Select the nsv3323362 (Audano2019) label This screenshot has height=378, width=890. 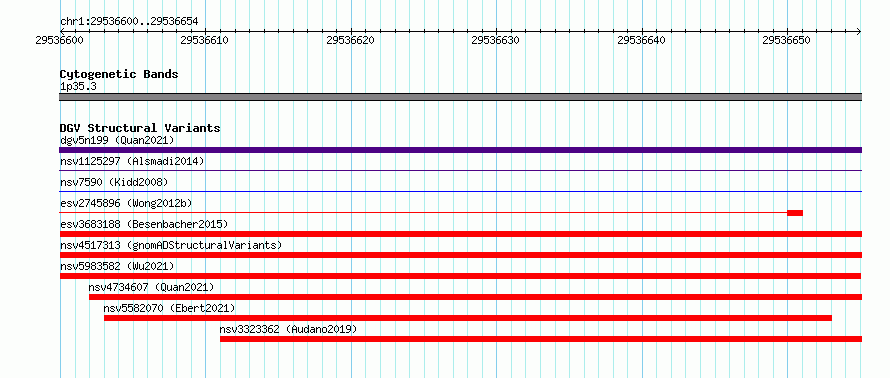pyautogui.click(x=288, y=329)
